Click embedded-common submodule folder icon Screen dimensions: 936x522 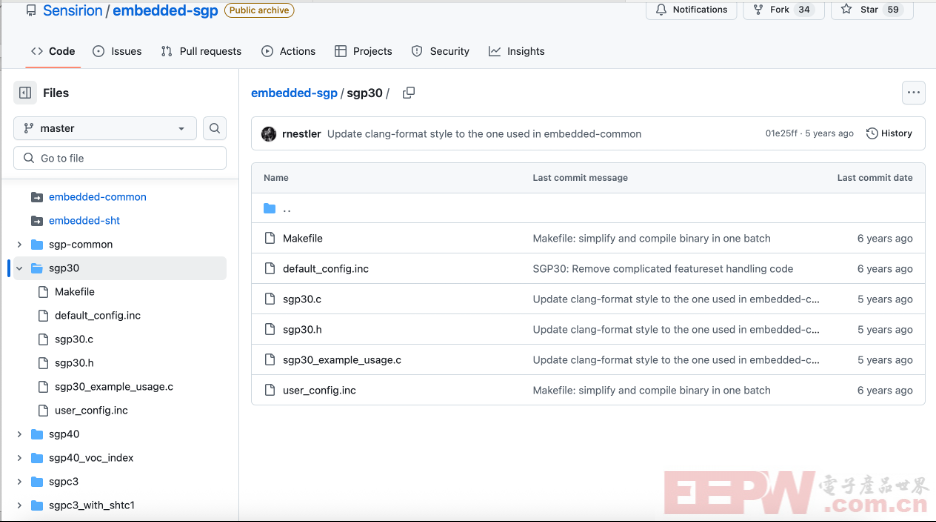(37, 196)
